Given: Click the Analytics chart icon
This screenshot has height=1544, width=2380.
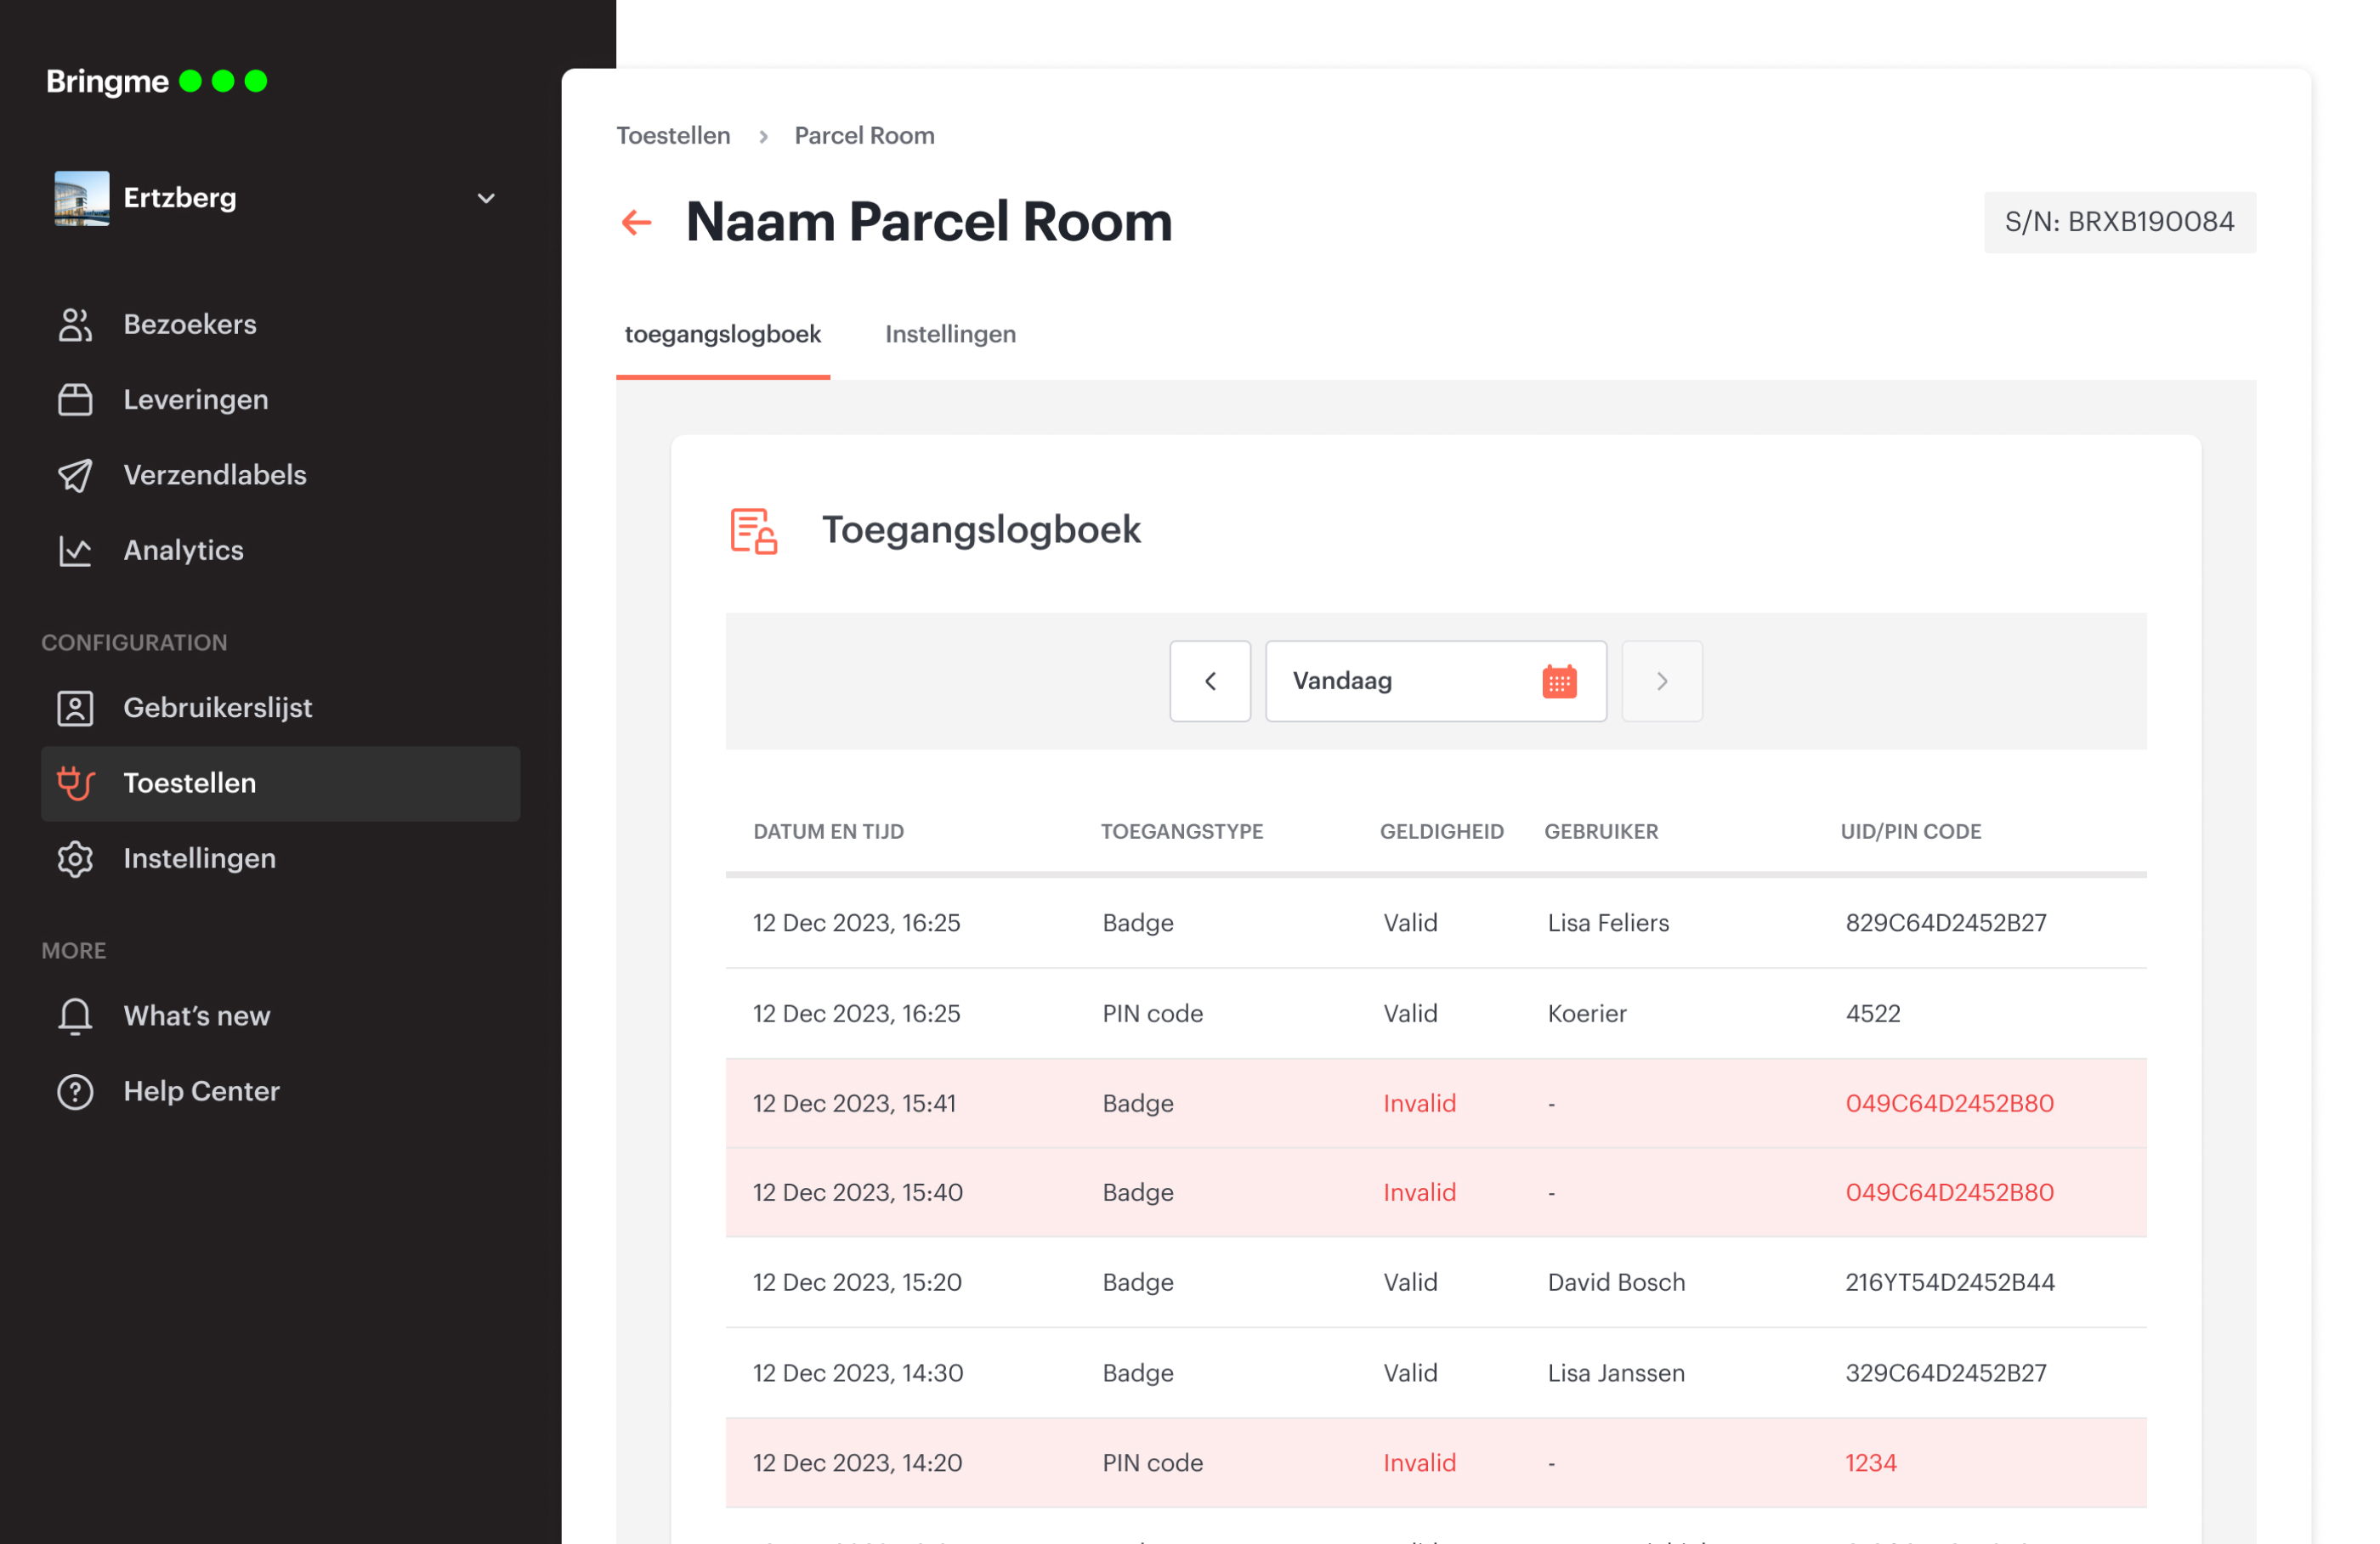Looking at the screenshot, I should [x=75, y=550].
